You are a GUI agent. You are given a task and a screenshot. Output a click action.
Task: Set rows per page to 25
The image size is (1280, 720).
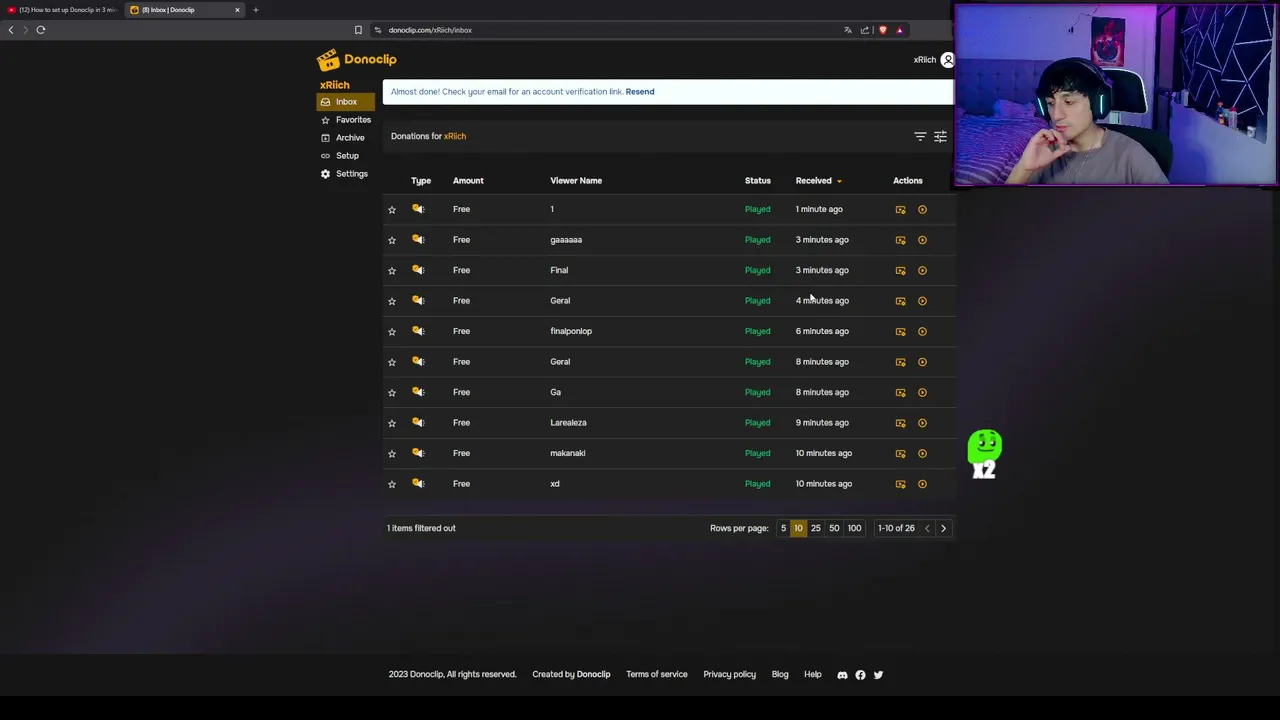click(x=815, y=528)
